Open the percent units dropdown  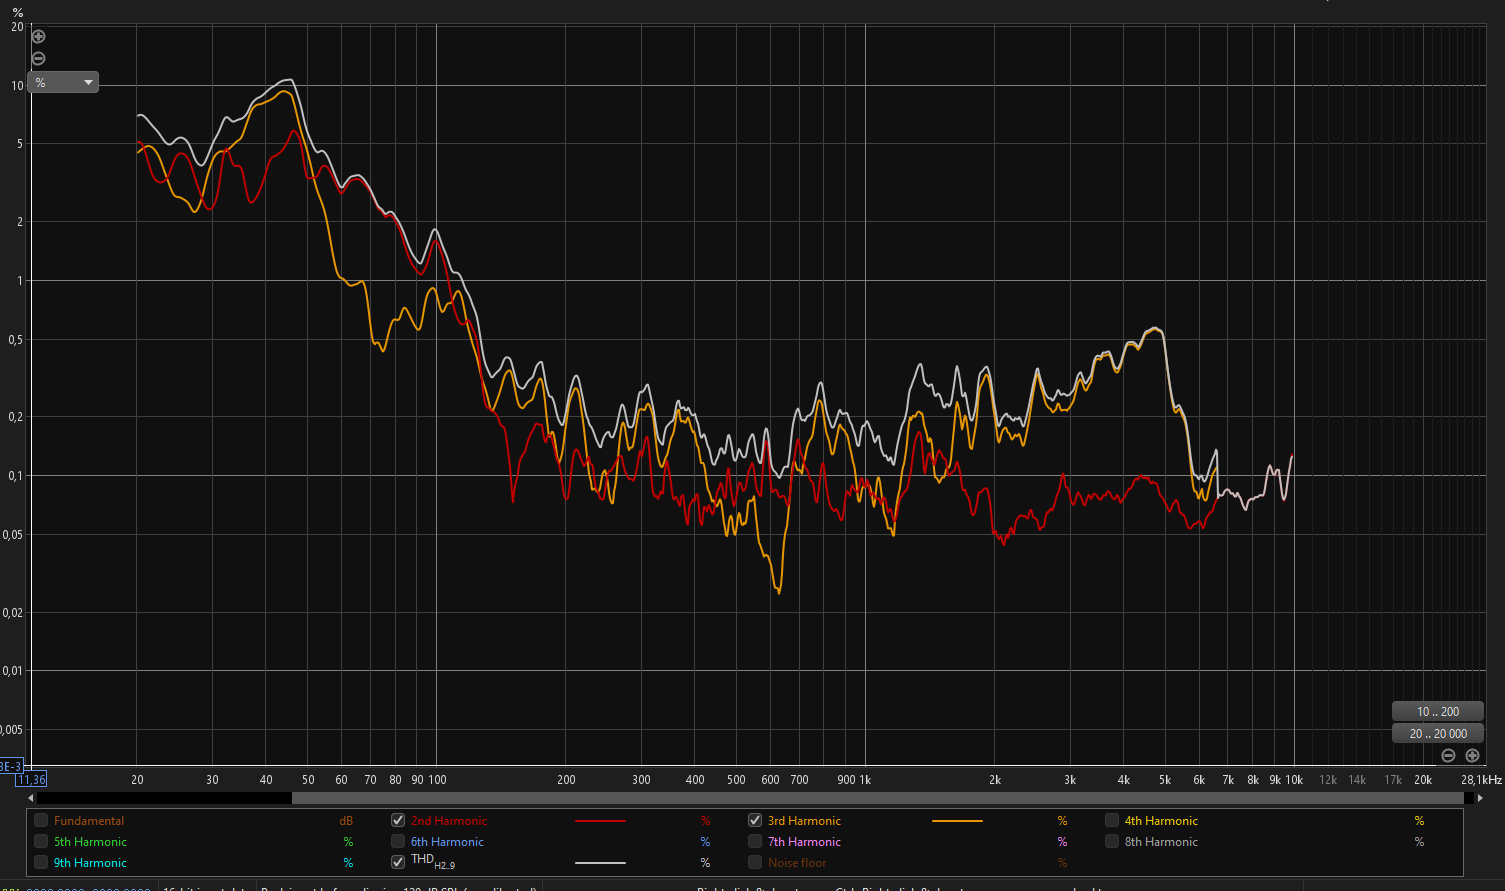(64, 82)
